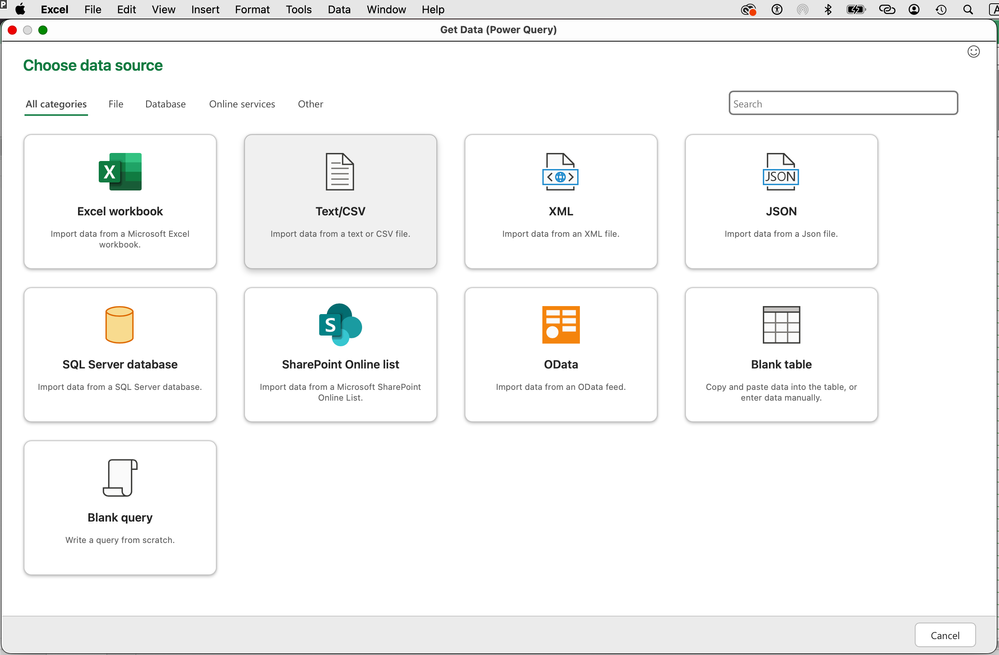This screenshot has width=999, height=655.
Task: Cancel the Get Data dialog
Action: [x=944, y=635]
